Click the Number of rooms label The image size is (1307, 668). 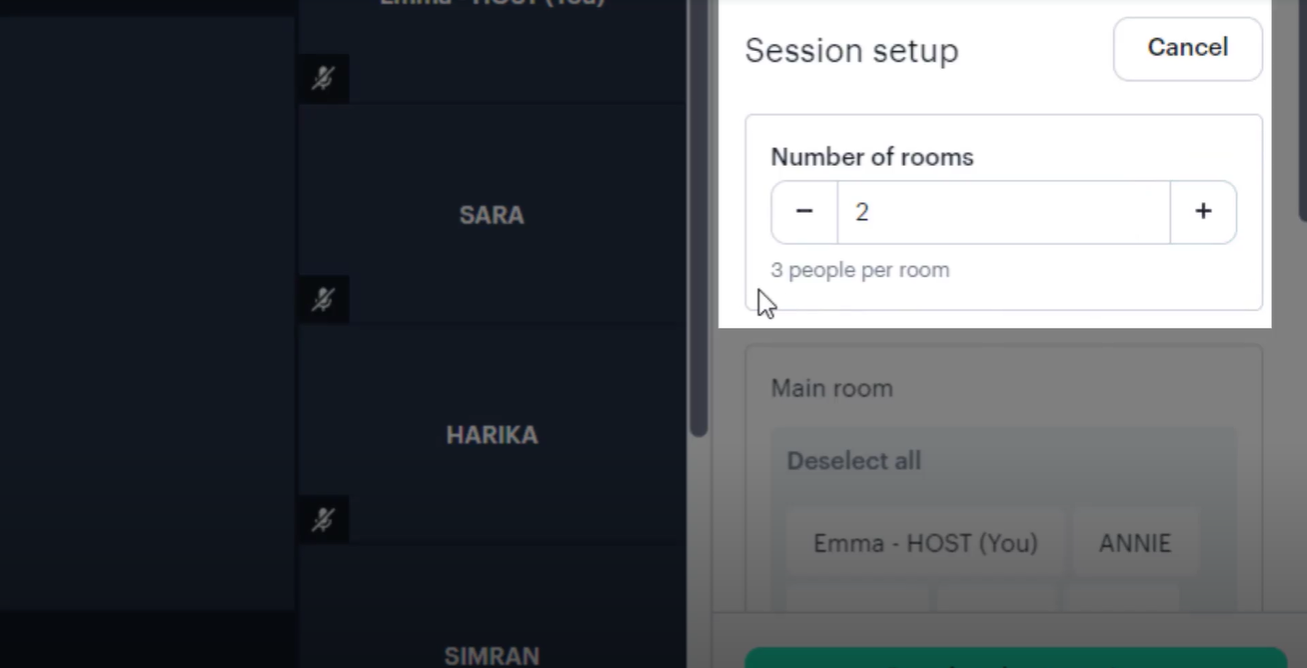click(x=872, y=157)
